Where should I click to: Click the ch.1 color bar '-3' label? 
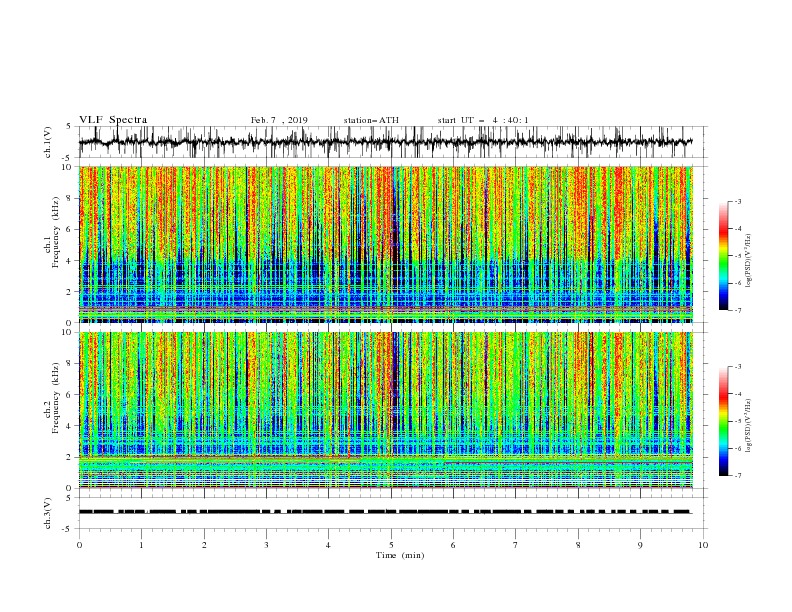click(x=738, y=201)
